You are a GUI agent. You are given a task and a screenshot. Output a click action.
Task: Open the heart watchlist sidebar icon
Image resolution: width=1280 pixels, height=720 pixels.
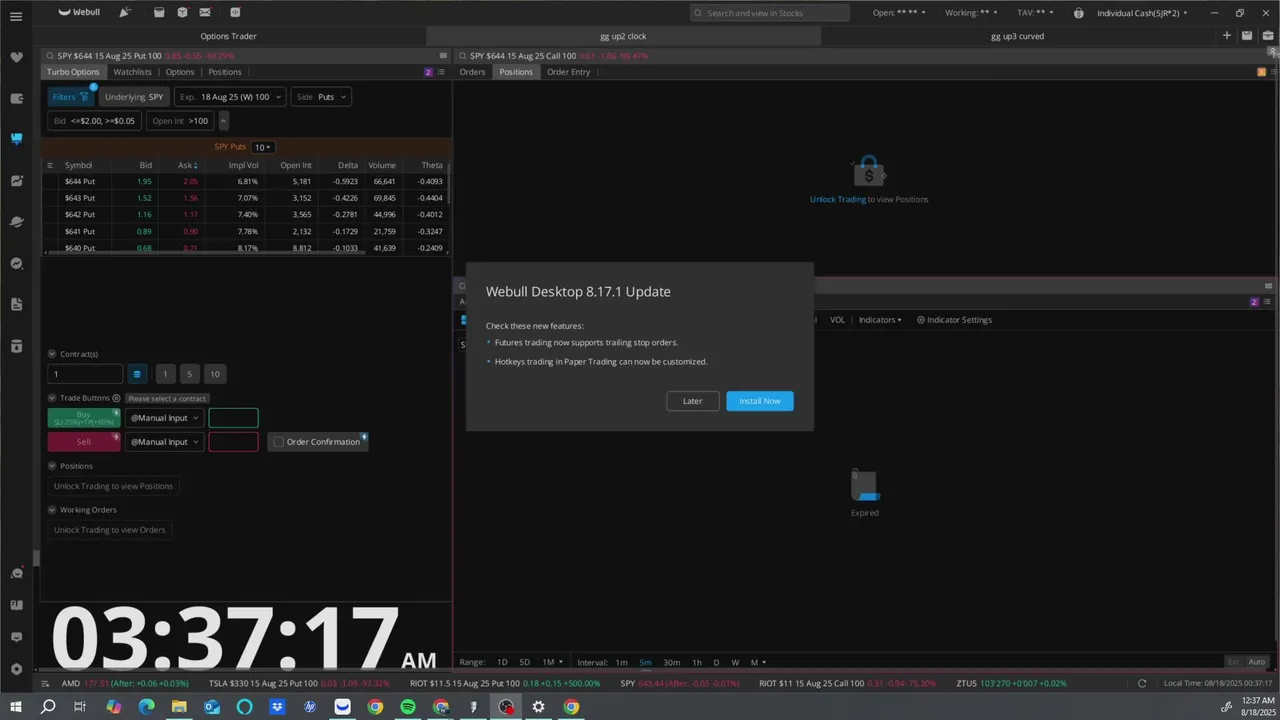16,57
